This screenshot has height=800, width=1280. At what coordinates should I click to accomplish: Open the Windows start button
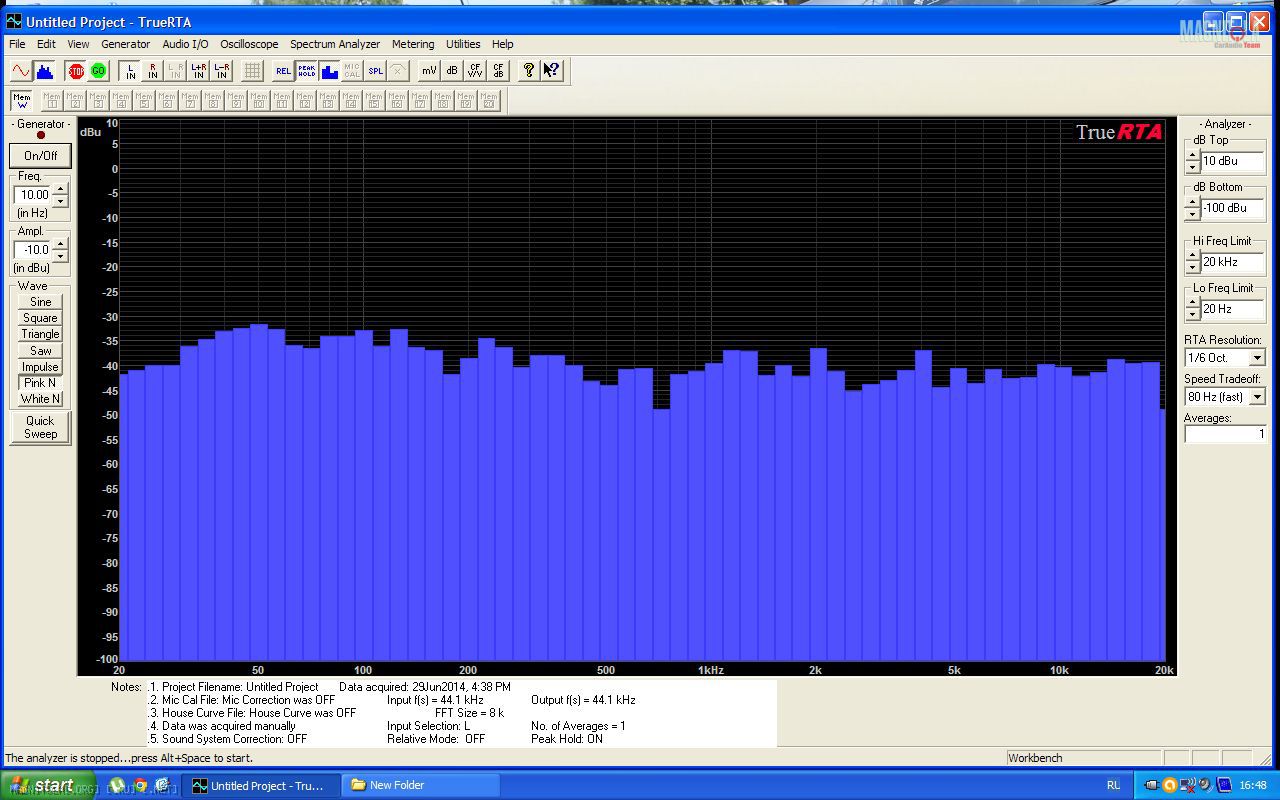pyautogui.click(x=47, y=785)
